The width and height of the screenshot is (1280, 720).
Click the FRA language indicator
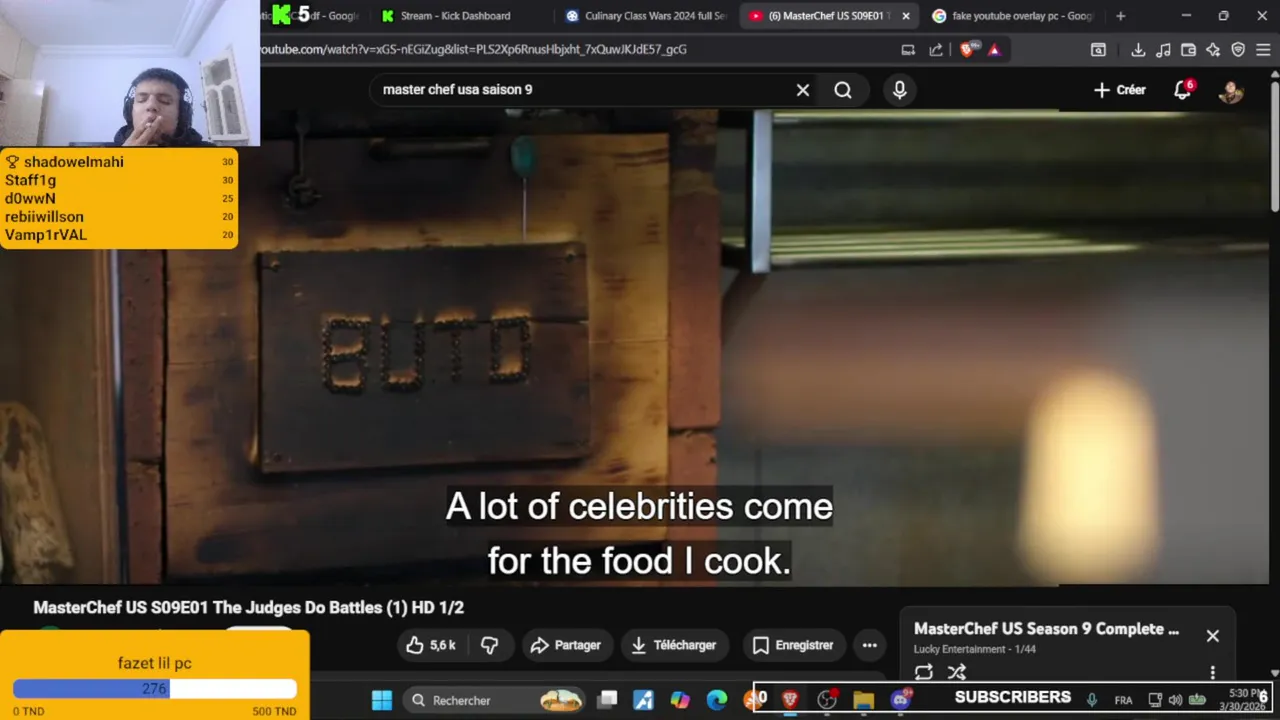pos(1123,700)
